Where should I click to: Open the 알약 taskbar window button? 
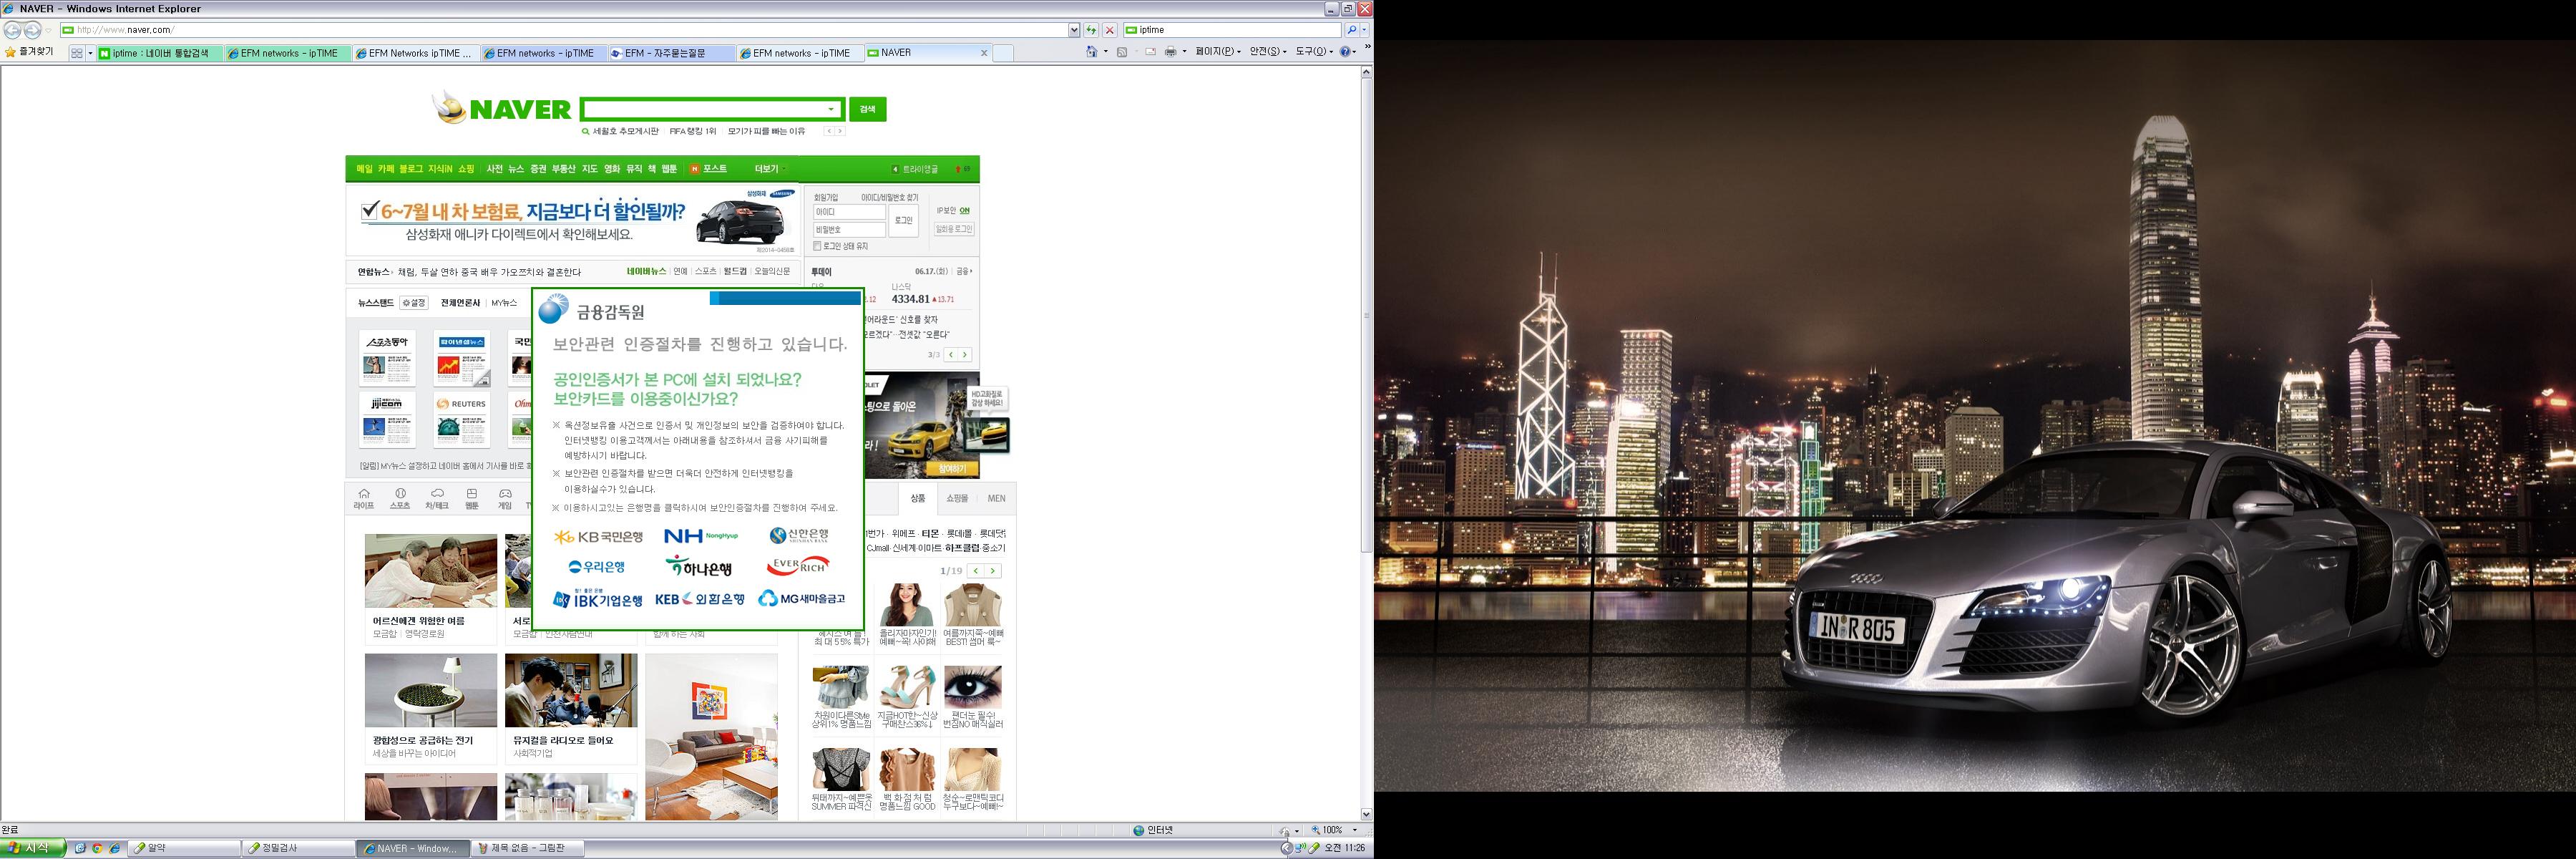coord(184,848)
